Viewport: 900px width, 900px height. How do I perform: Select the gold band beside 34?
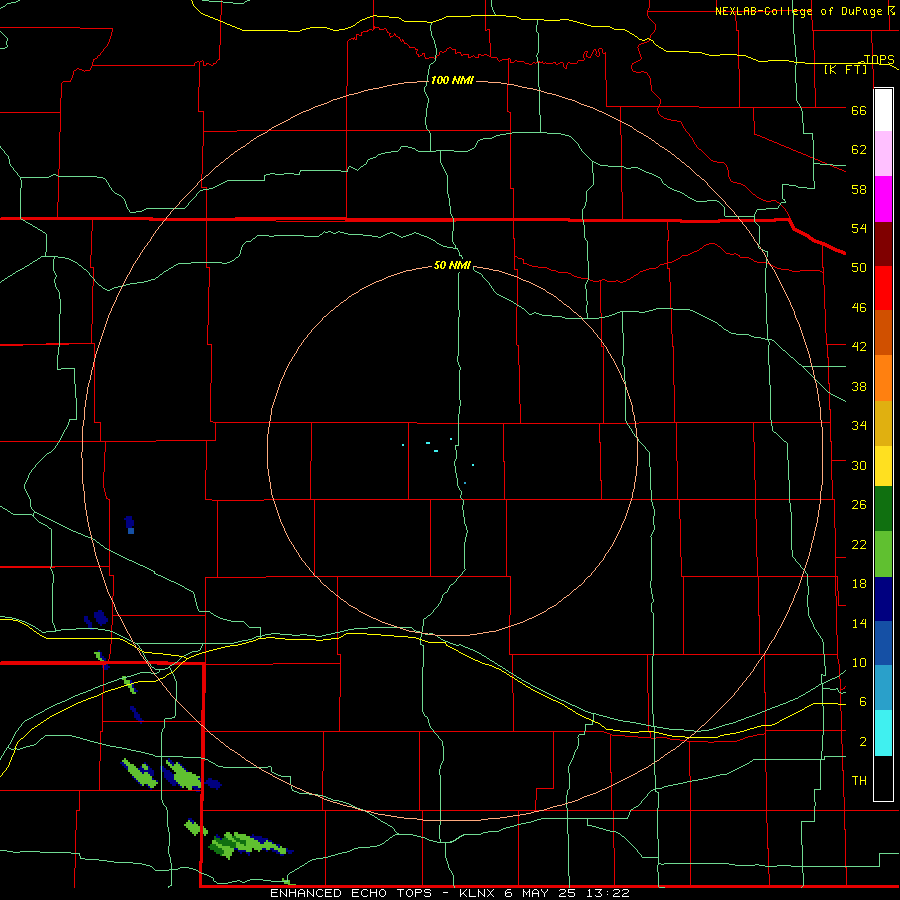(883, 422)
